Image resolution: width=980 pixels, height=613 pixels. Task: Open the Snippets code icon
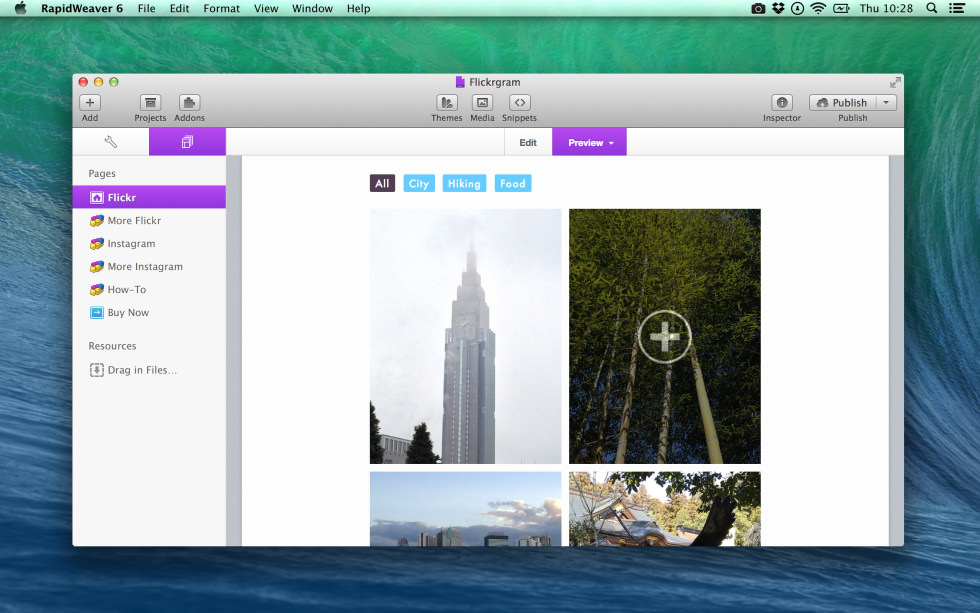click(519, 102)
